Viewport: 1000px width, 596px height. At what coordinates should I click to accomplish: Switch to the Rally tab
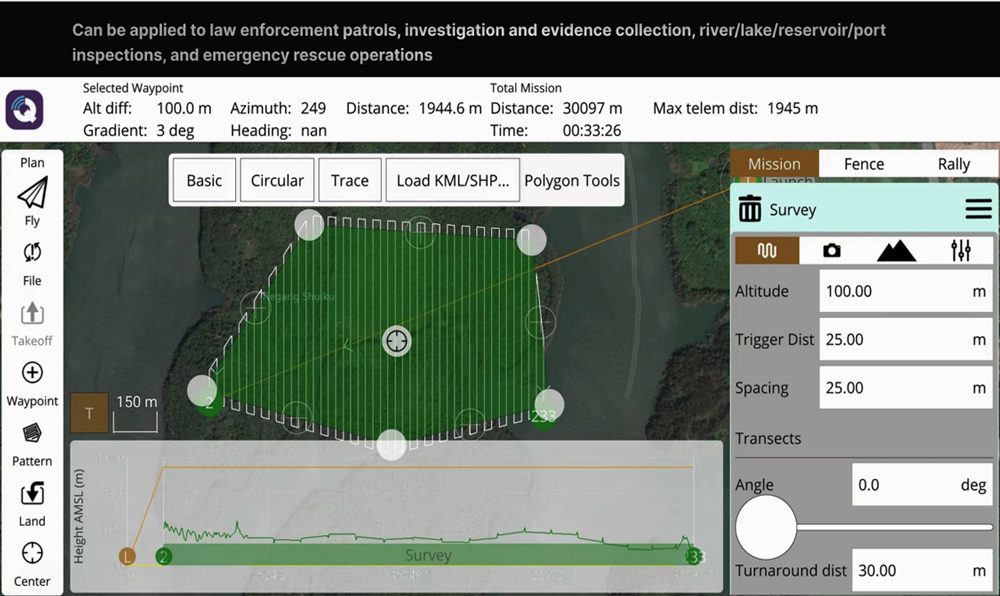(953, 164)
